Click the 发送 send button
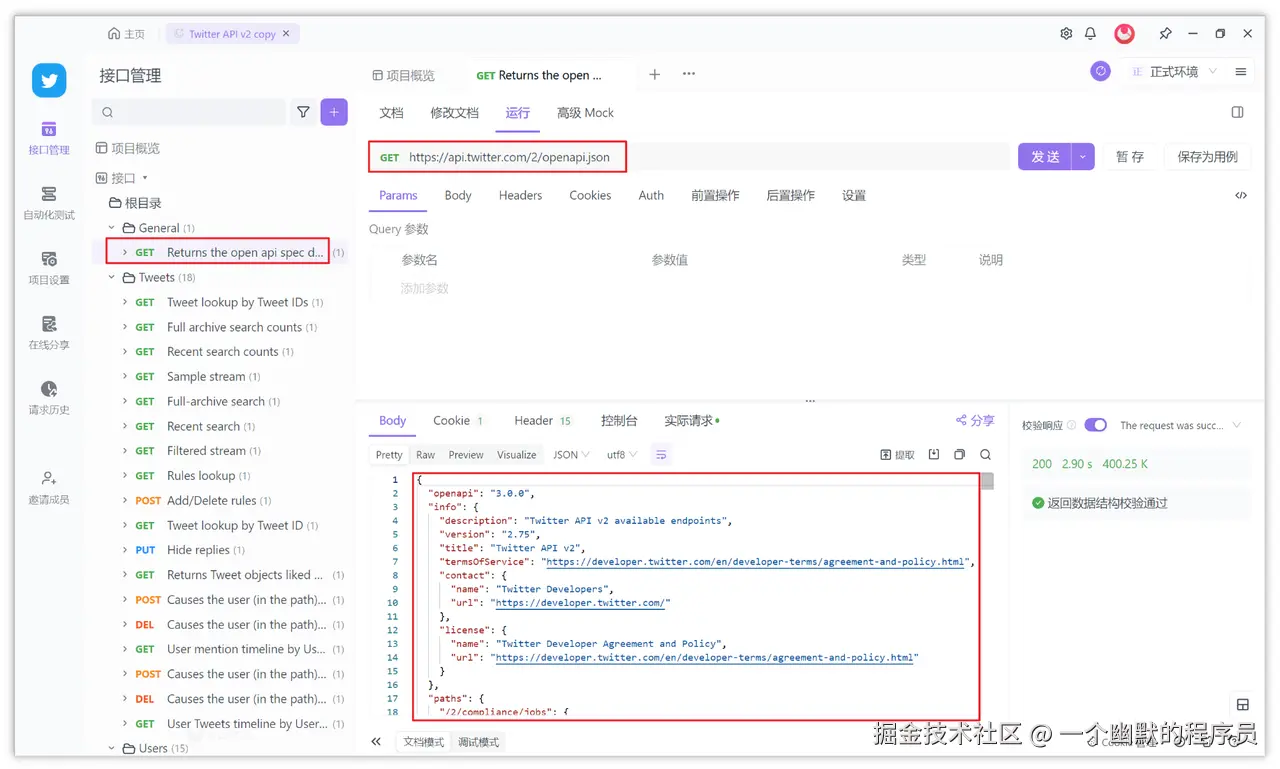 pos(1045,157)
